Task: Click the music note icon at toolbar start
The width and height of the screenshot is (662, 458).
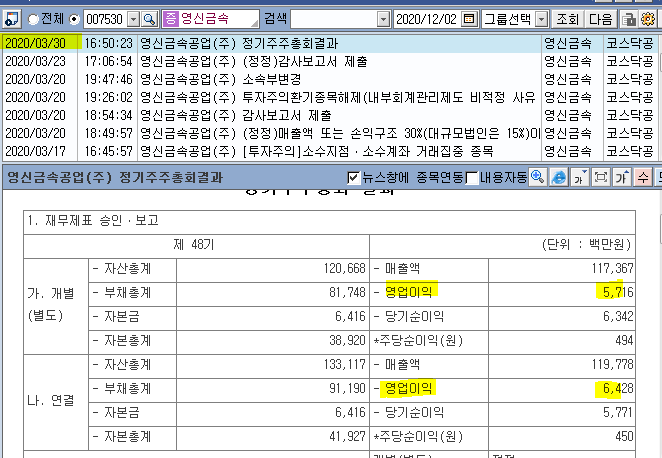Action: pos(11,19)
